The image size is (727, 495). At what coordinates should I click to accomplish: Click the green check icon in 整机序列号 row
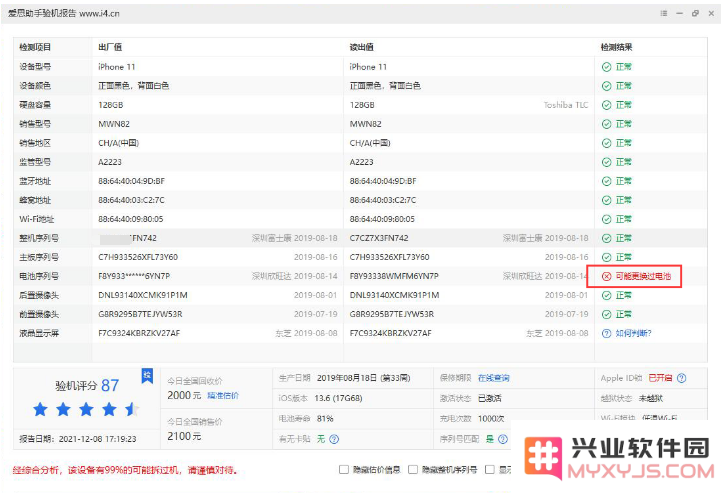606,238
